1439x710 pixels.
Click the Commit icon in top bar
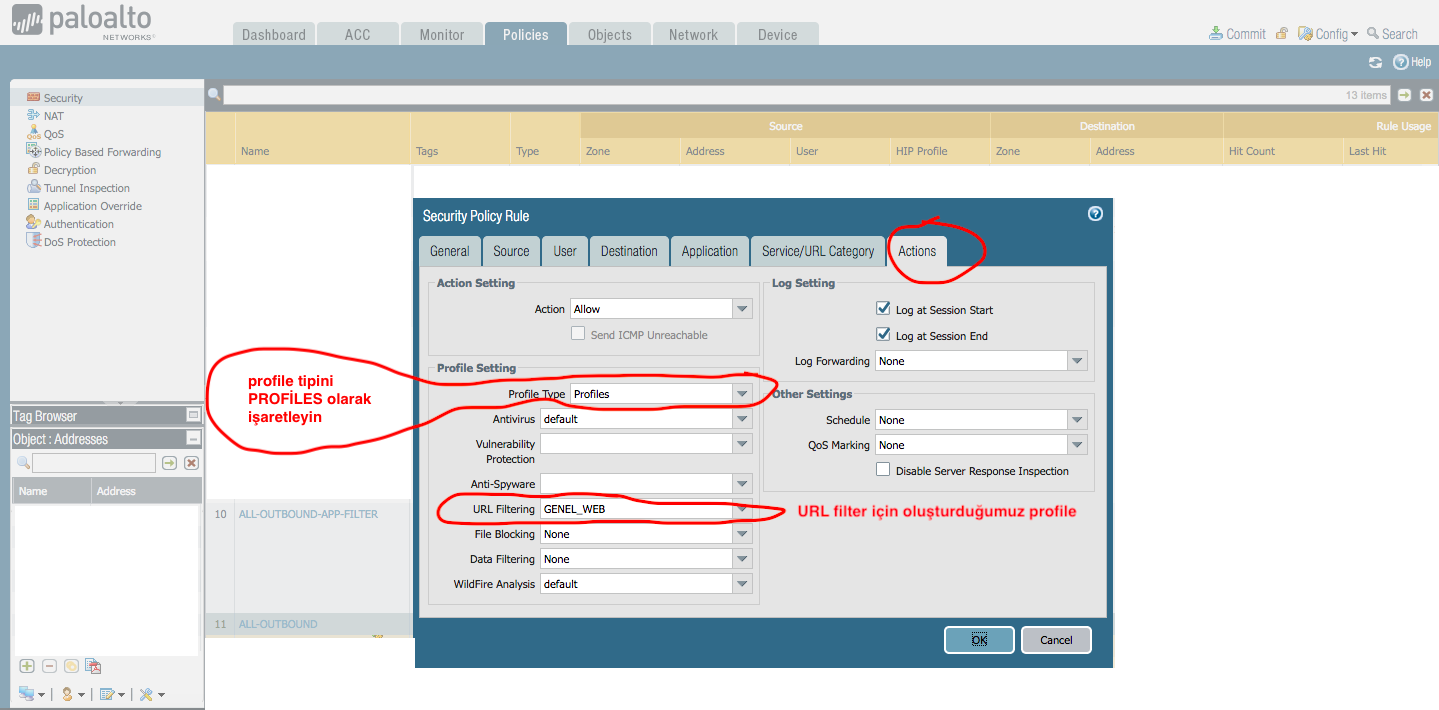[x=1215, y=34]
